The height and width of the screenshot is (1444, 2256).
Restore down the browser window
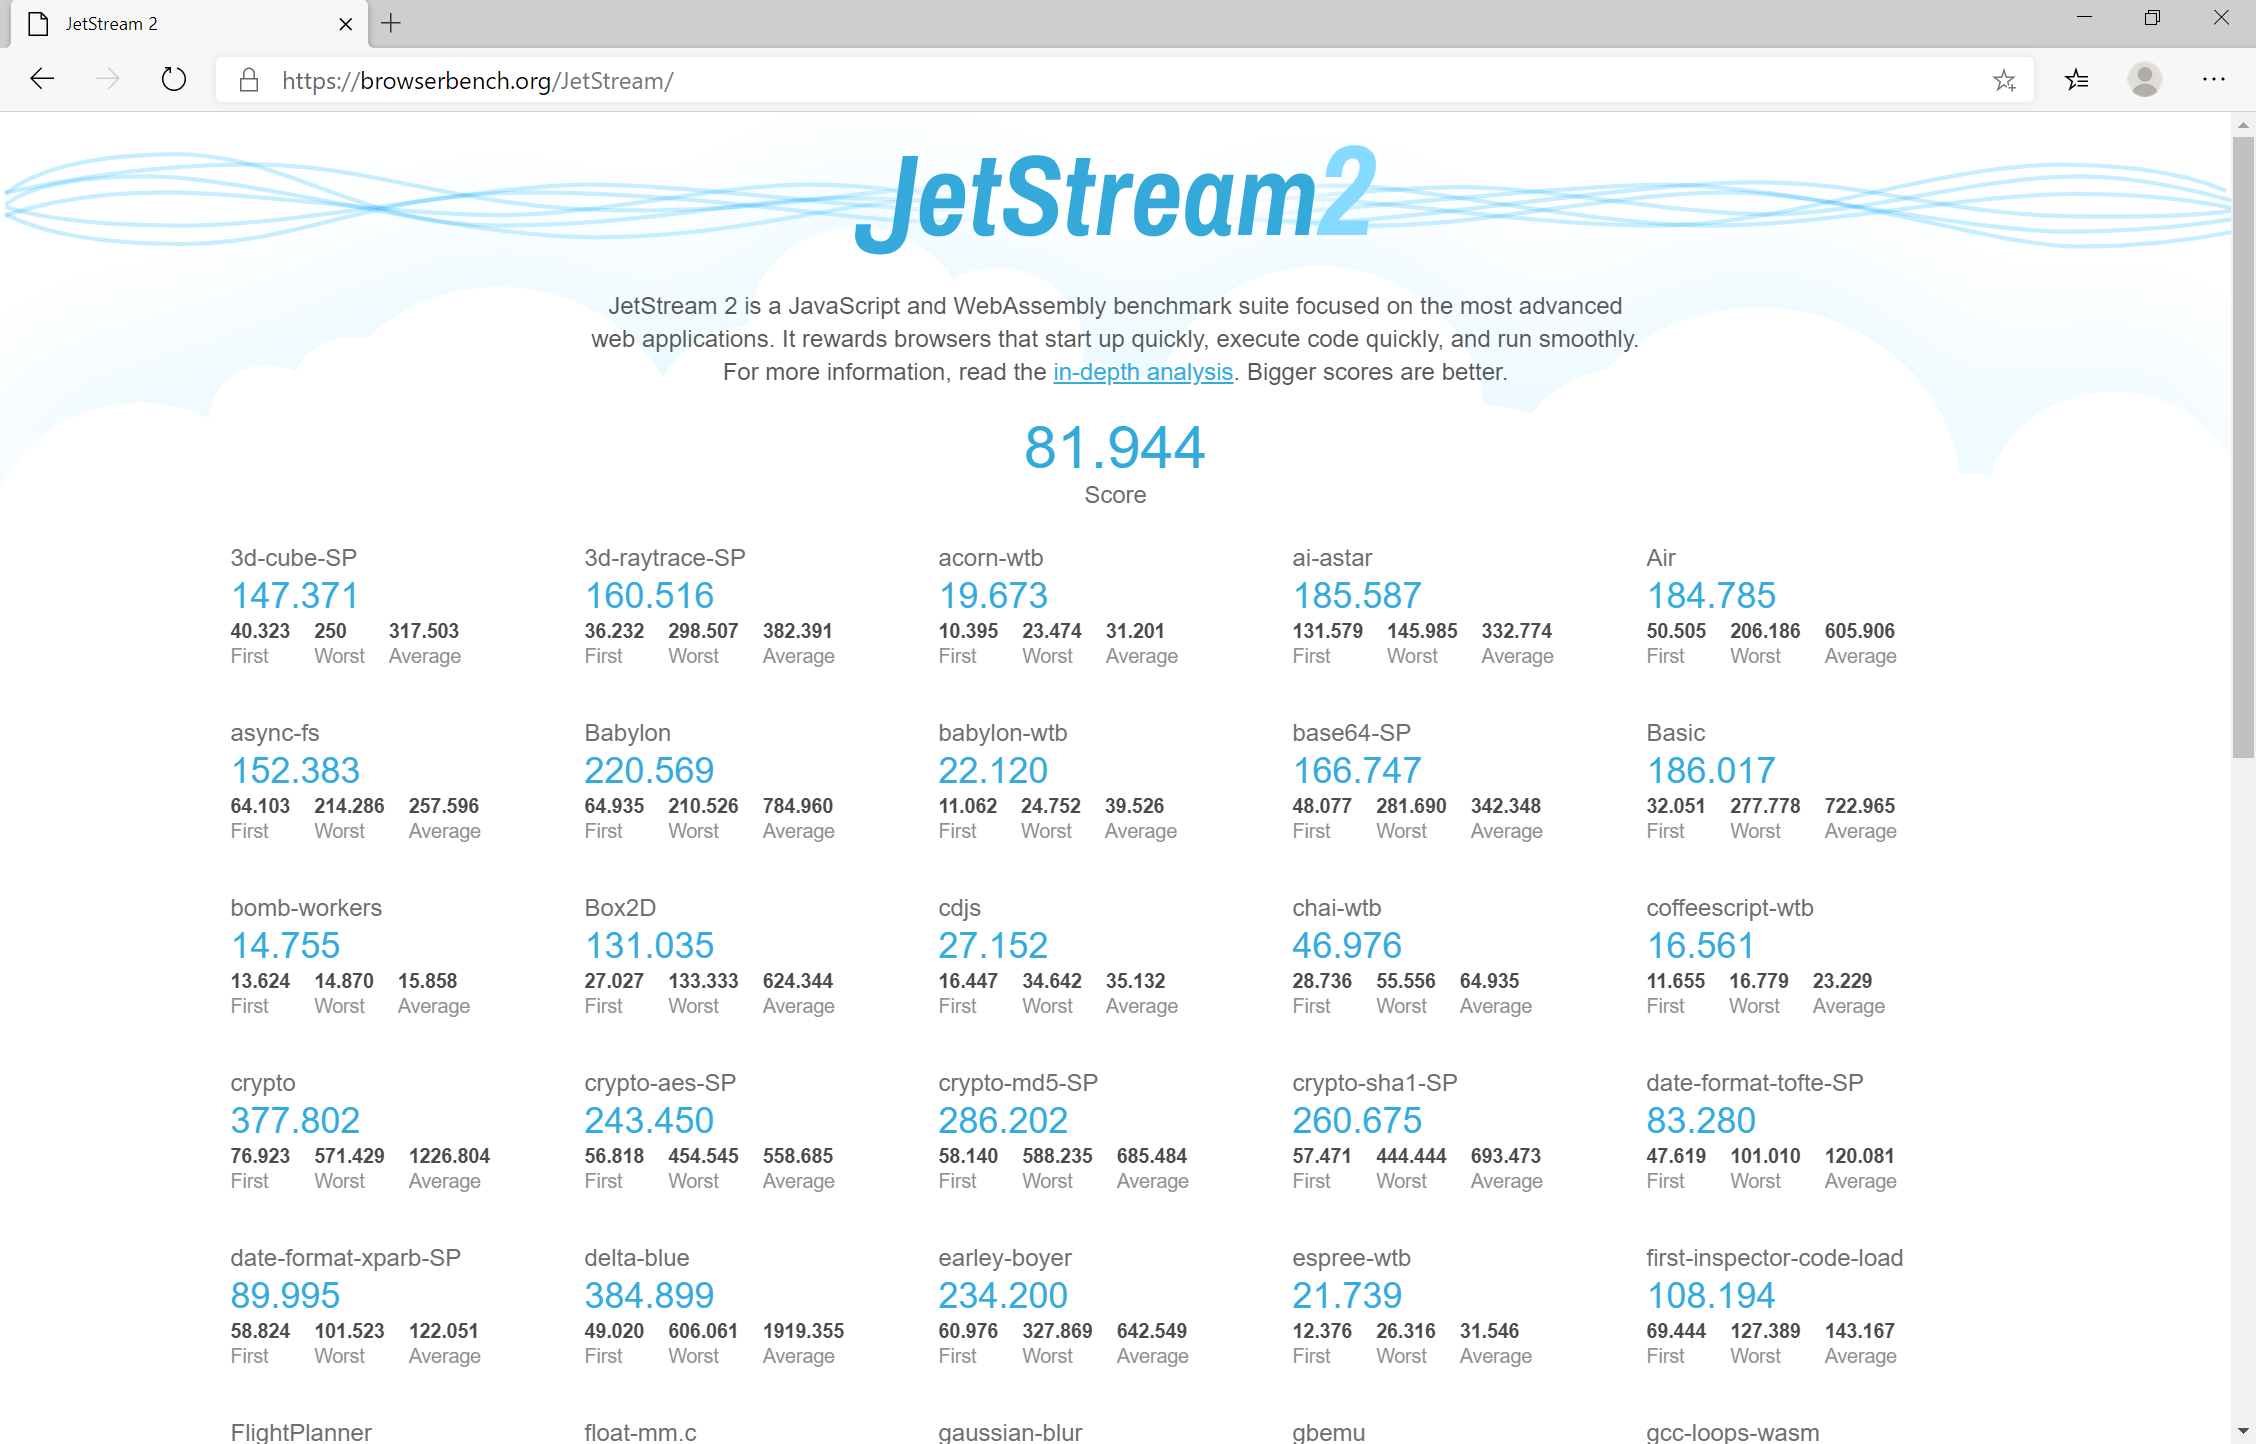coord(2152,18)
